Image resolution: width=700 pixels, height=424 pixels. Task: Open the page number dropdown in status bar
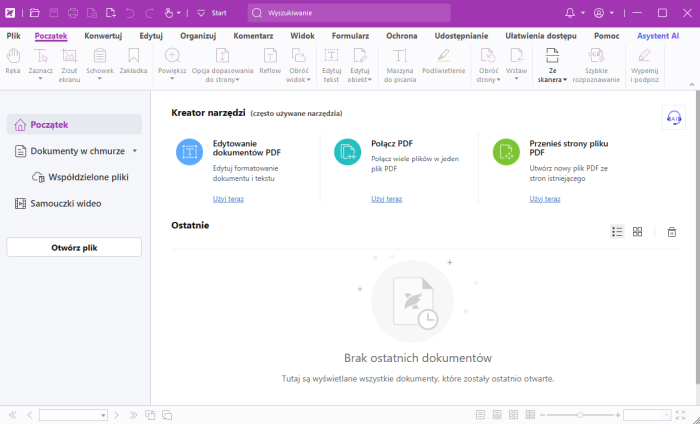point(103,415)
